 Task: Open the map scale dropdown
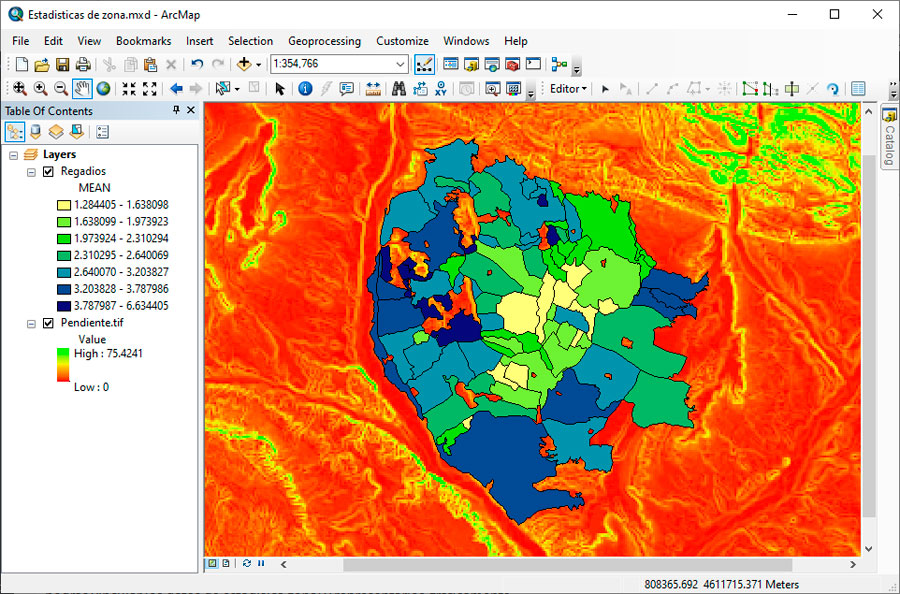pos(400,64)
